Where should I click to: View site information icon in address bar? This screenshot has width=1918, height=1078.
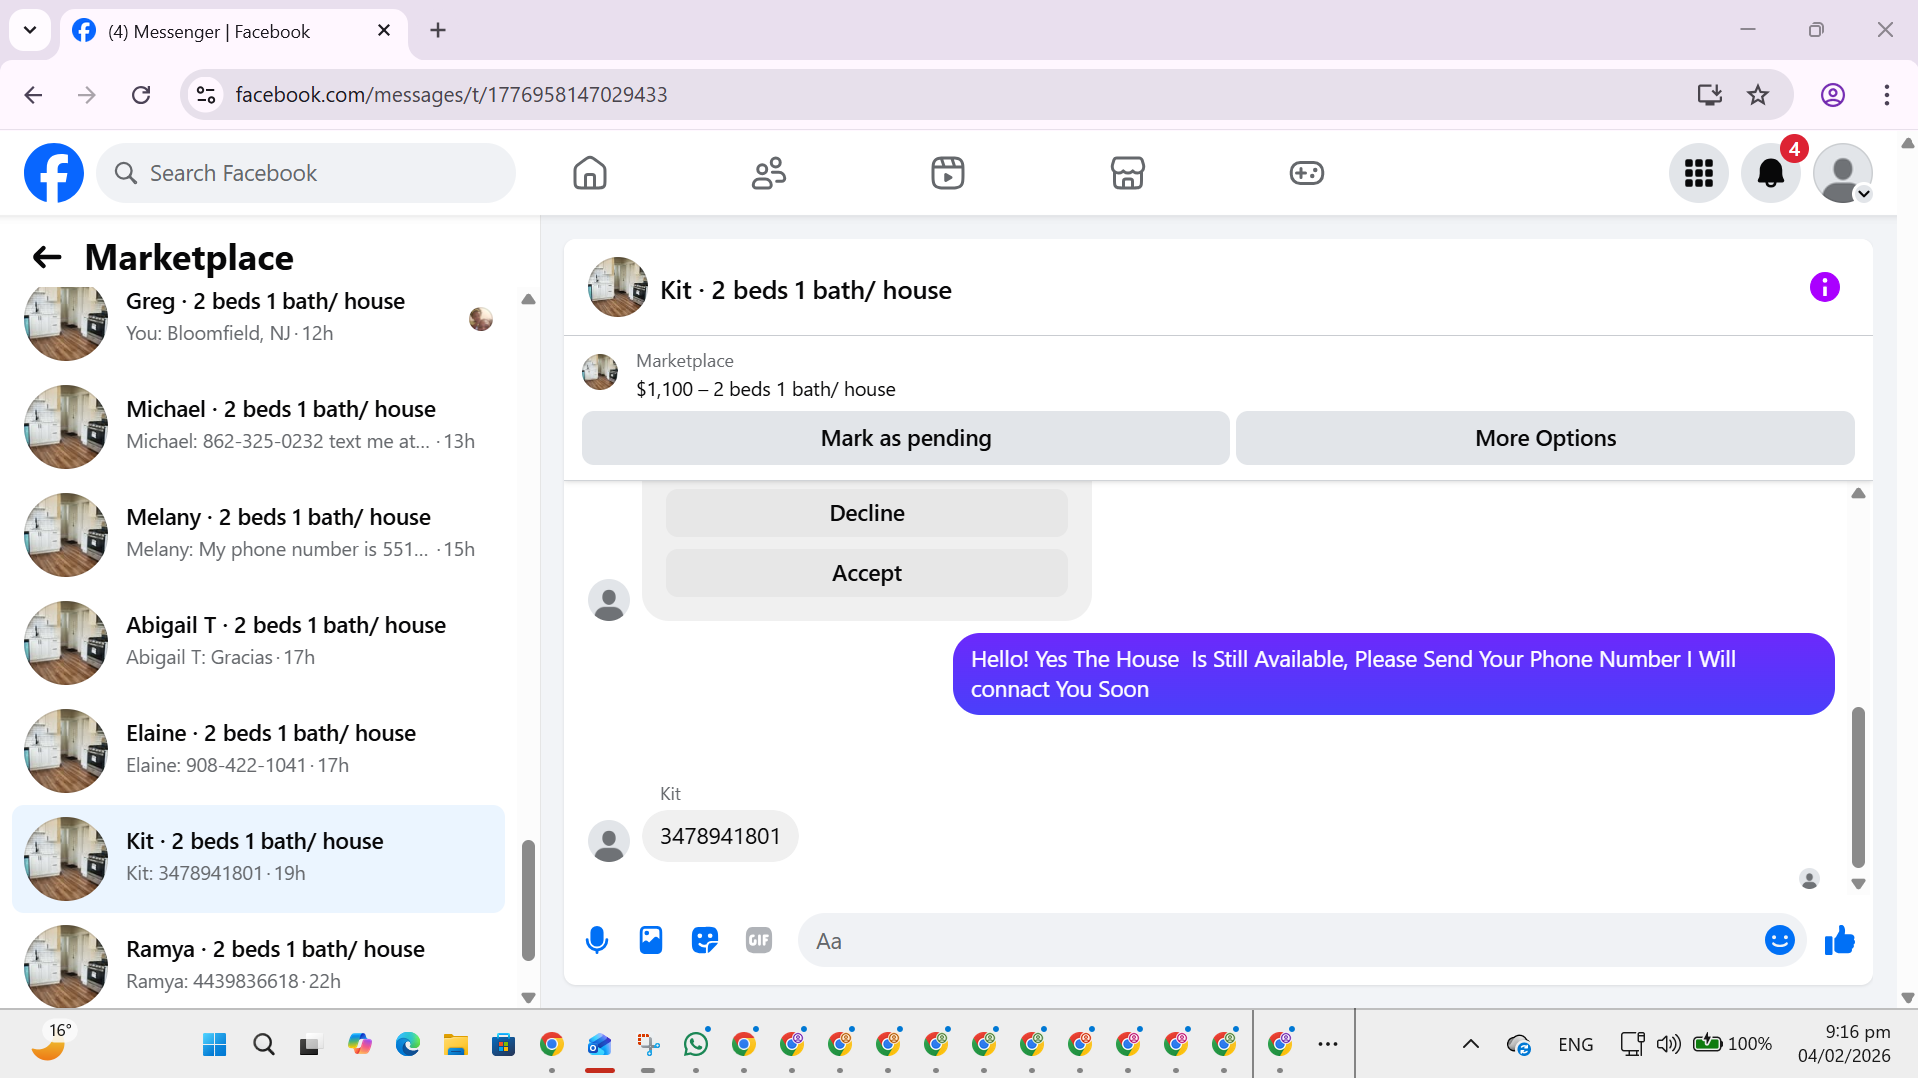206,95
